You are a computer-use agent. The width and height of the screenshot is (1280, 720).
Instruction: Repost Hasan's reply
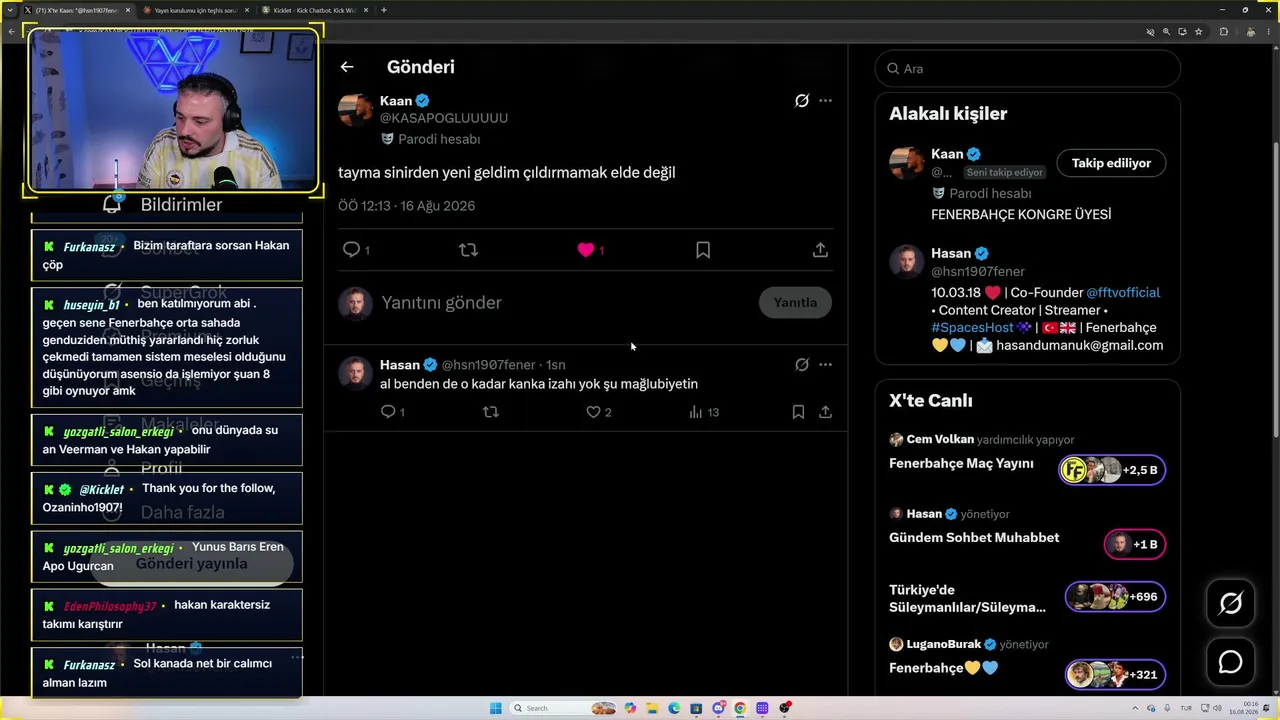490,412
